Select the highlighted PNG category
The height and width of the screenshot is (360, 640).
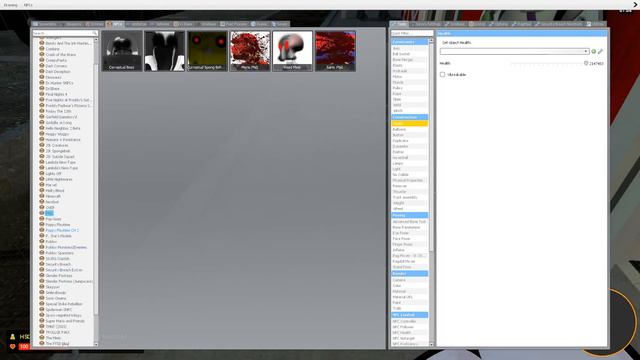click(49, 213)
